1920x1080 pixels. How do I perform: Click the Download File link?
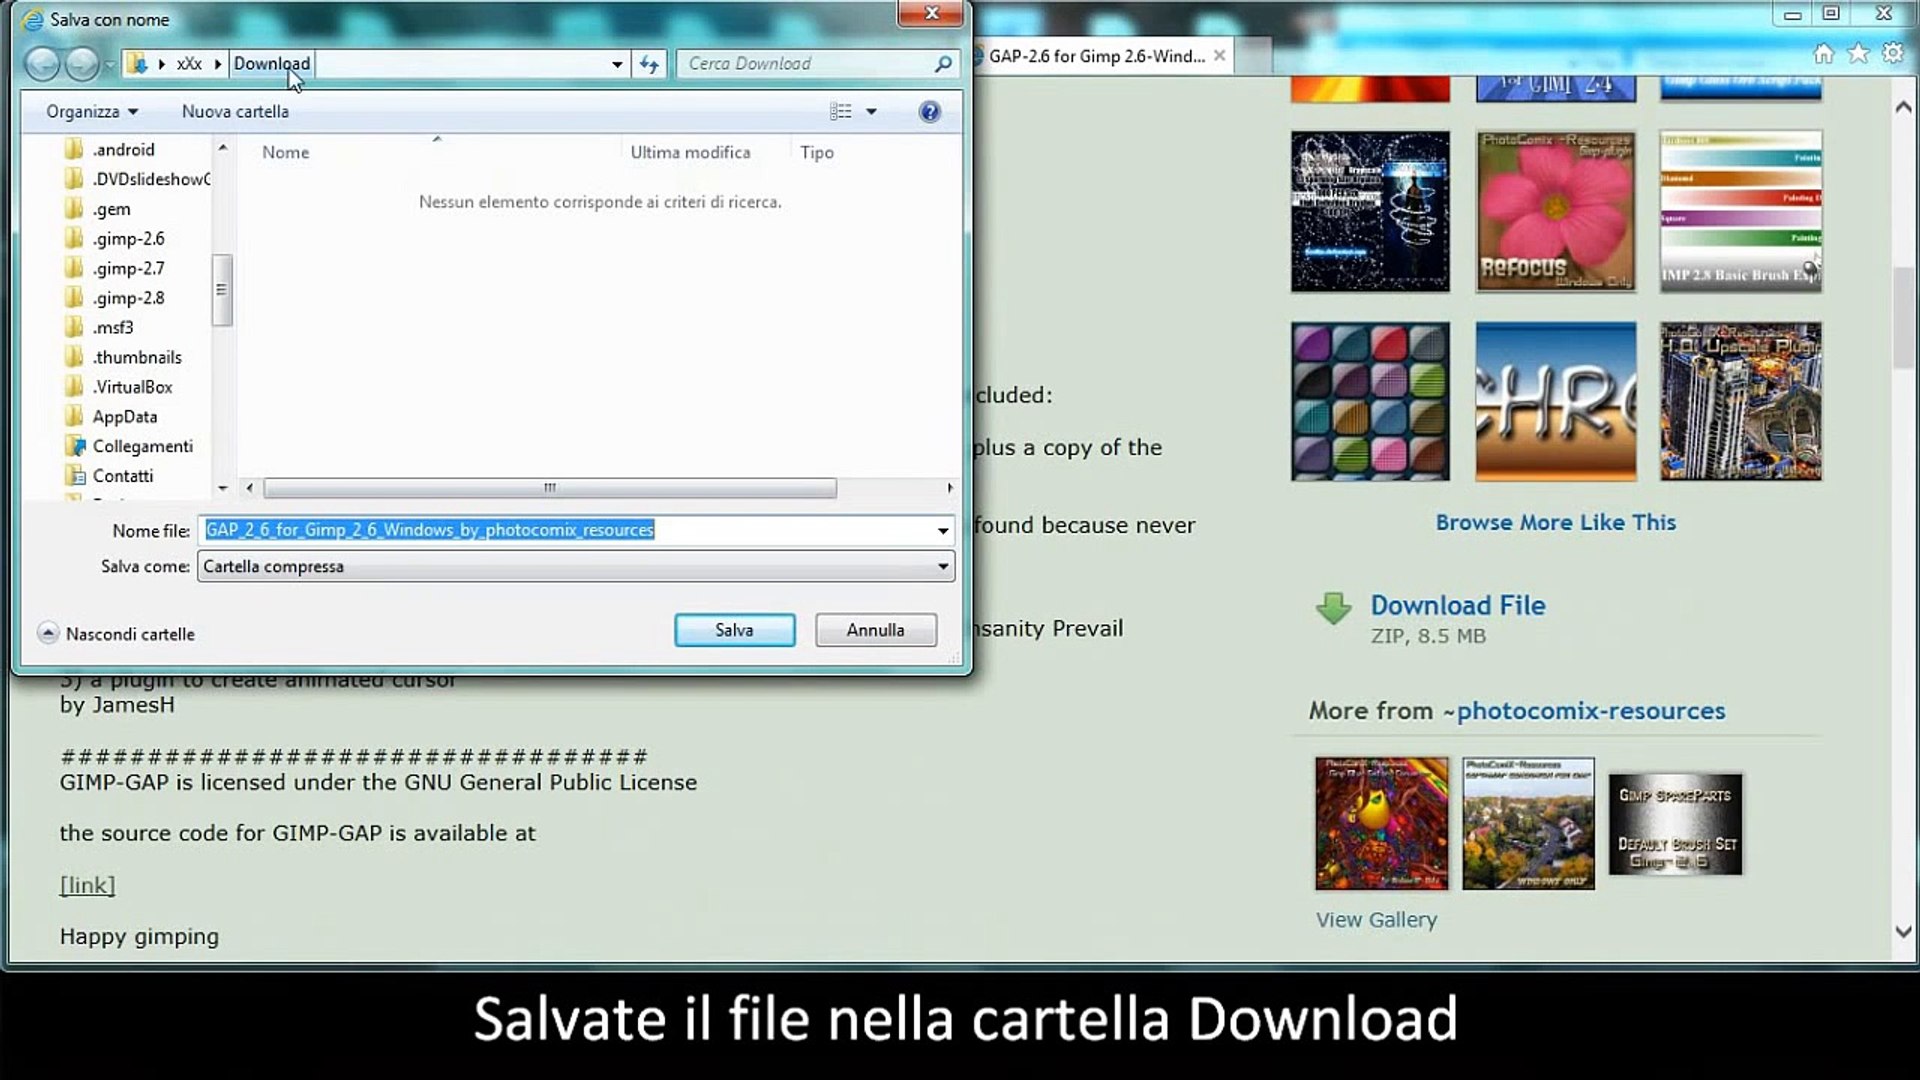[1457, 606]
